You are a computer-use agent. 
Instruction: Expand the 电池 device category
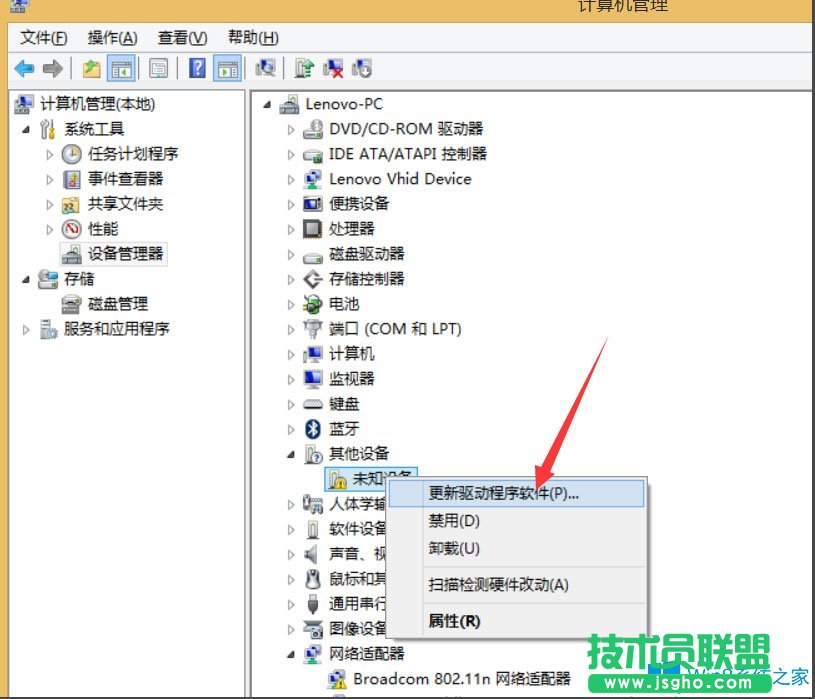click(x=290, y=304)
